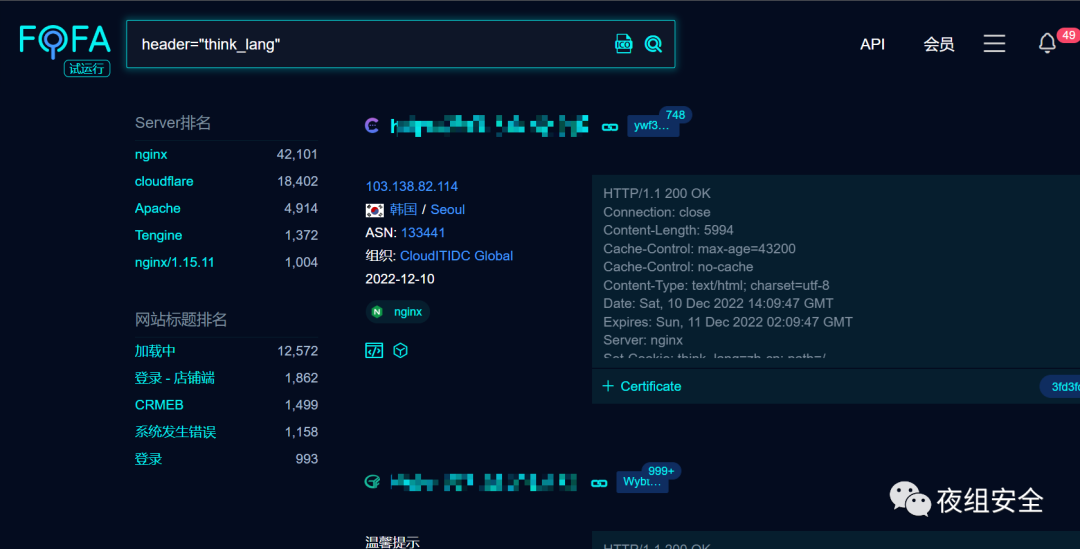Open the first blurred result host link
Viewport: 1080px width, 549px height.
490,125
